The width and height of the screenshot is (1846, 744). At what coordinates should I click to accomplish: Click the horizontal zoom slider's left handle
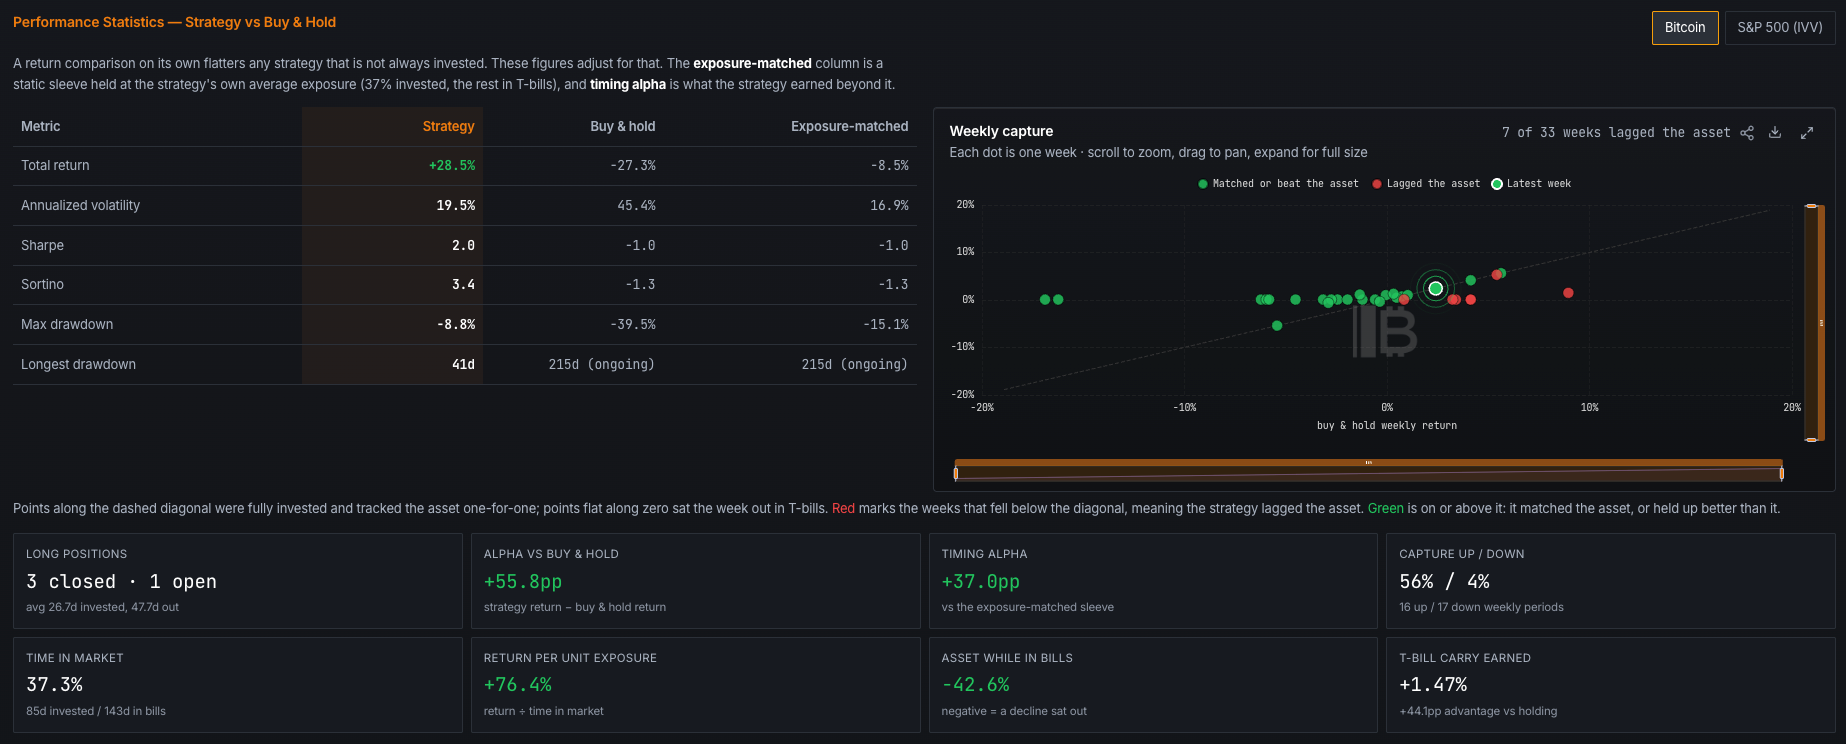(956, 473)
